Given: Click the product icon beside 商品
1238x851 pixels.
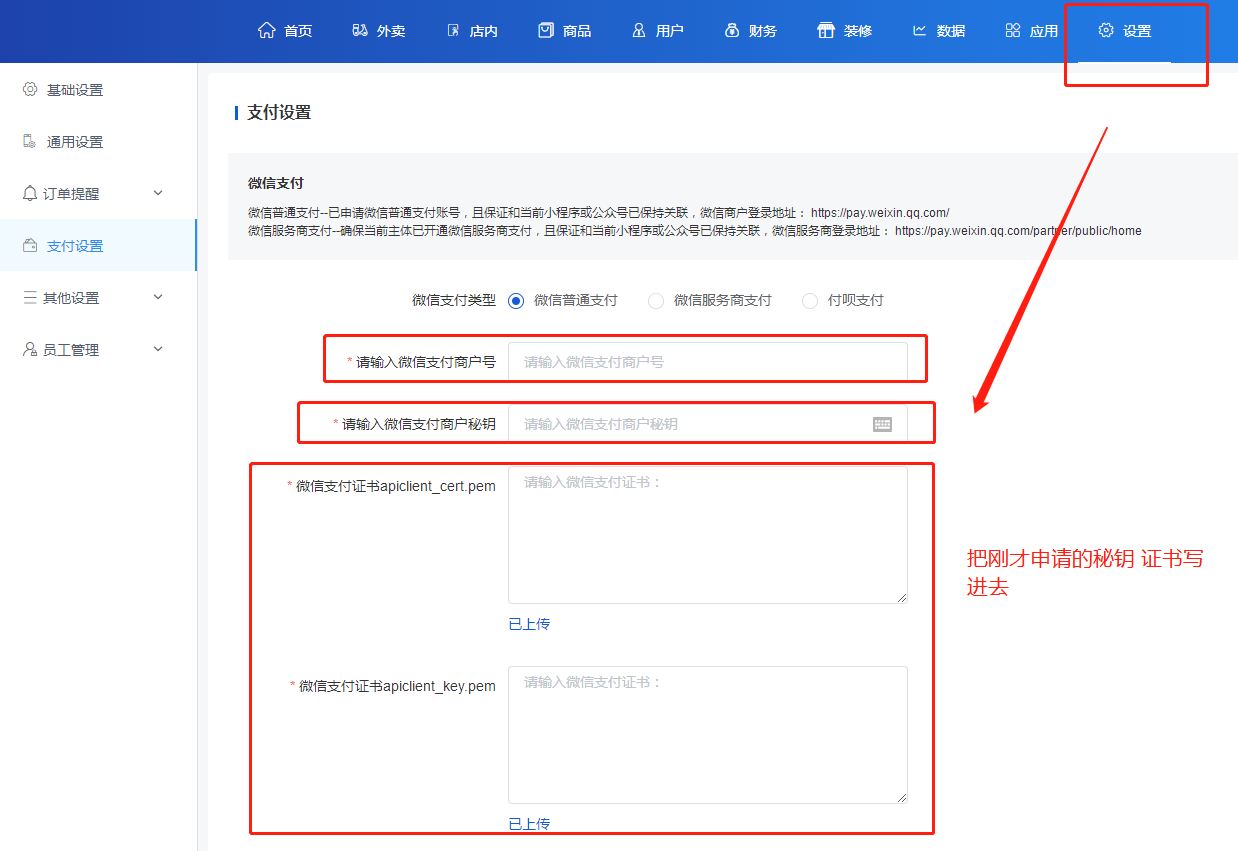Looking at the screenshot, I should (546, 30).
